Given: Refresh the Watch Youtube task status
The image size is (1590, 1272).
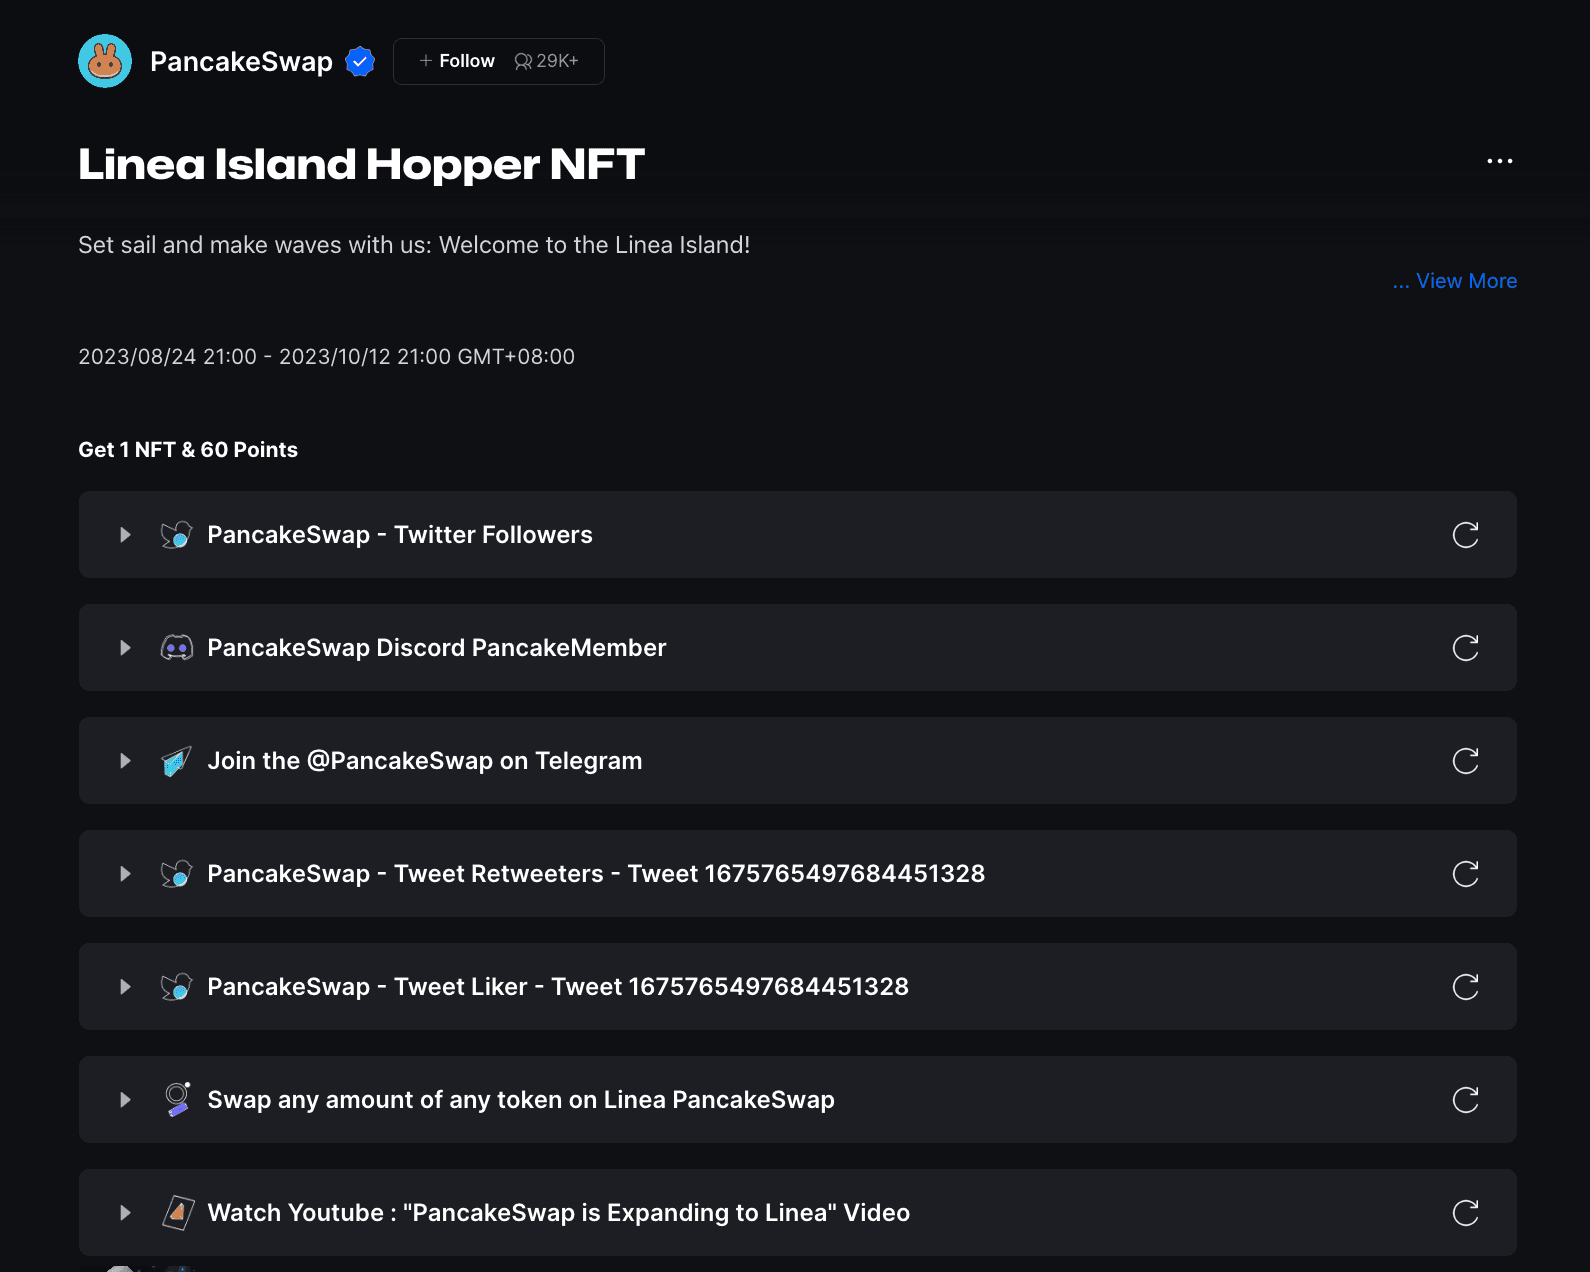Looking at the screenshot, I should [1465, 1213].
